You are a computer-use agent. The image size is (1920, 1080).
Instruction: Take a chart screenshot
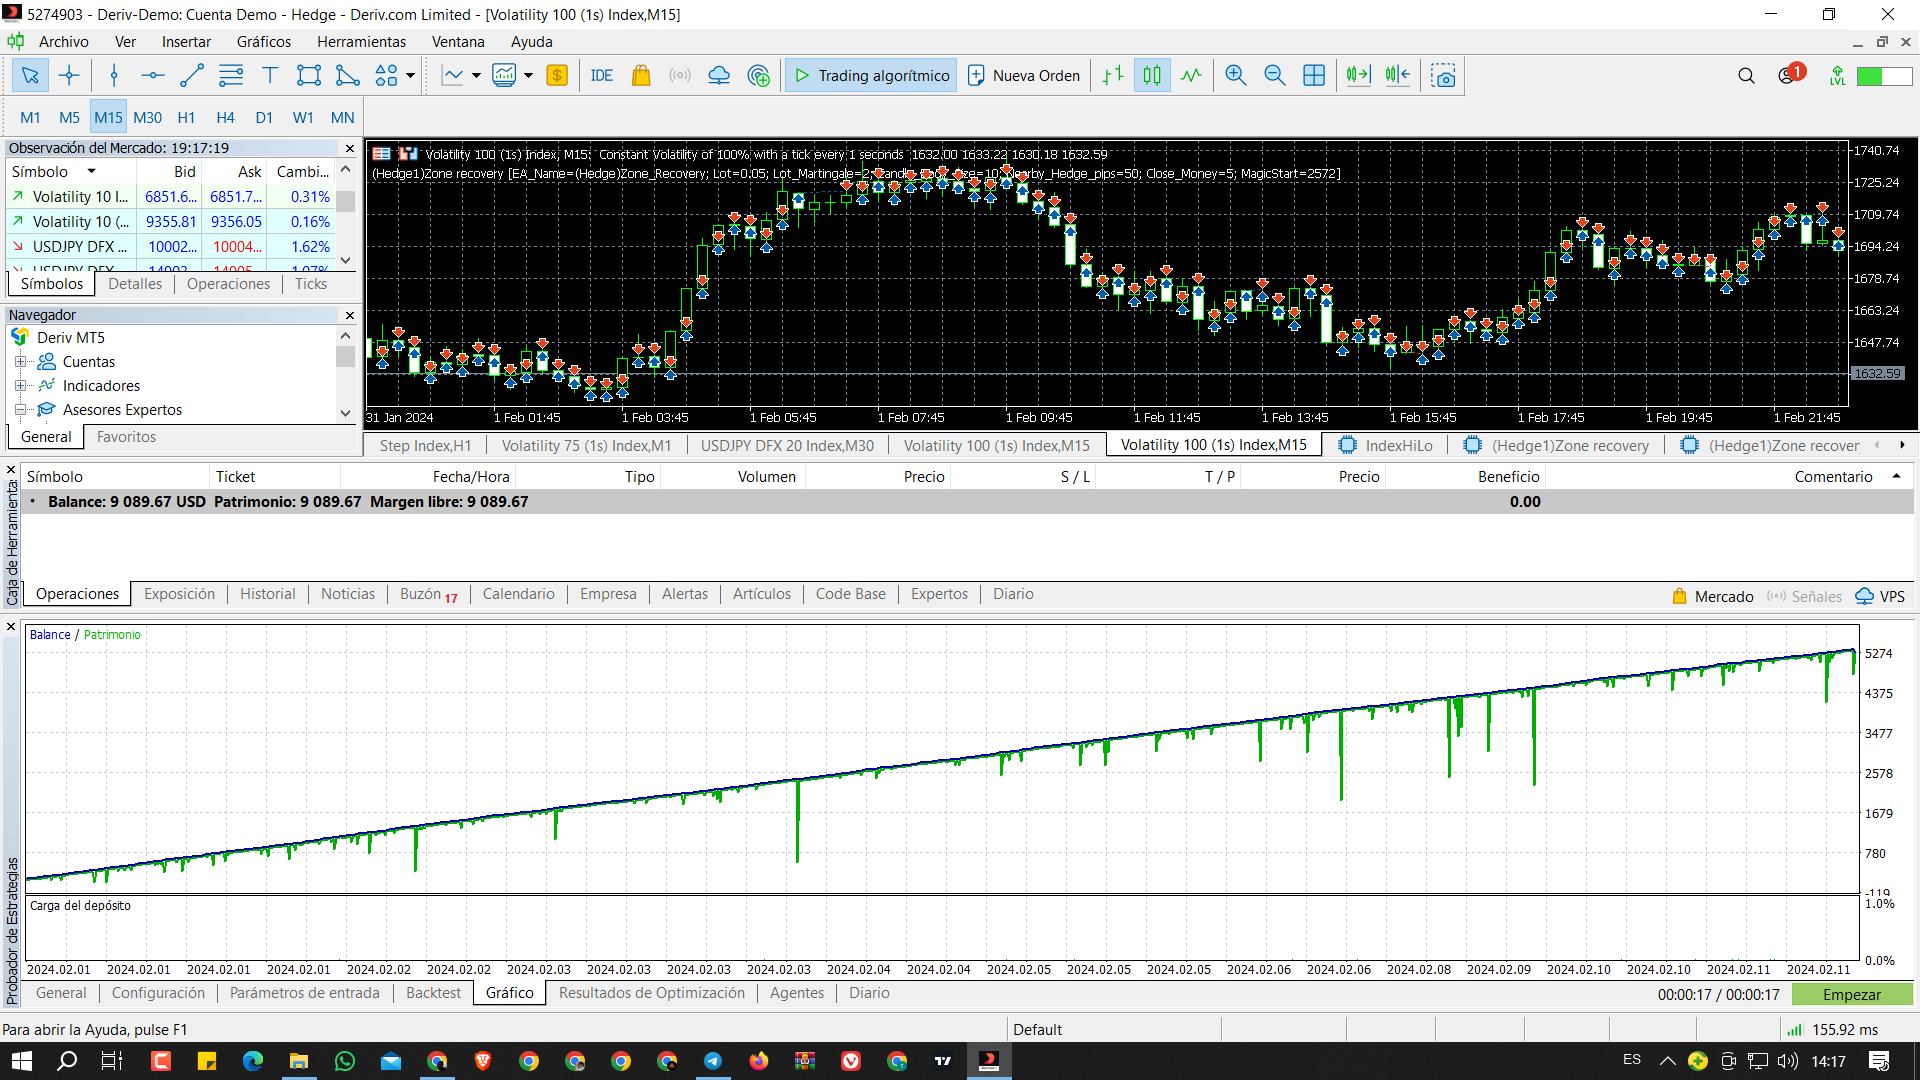[x=1443, y=76]
